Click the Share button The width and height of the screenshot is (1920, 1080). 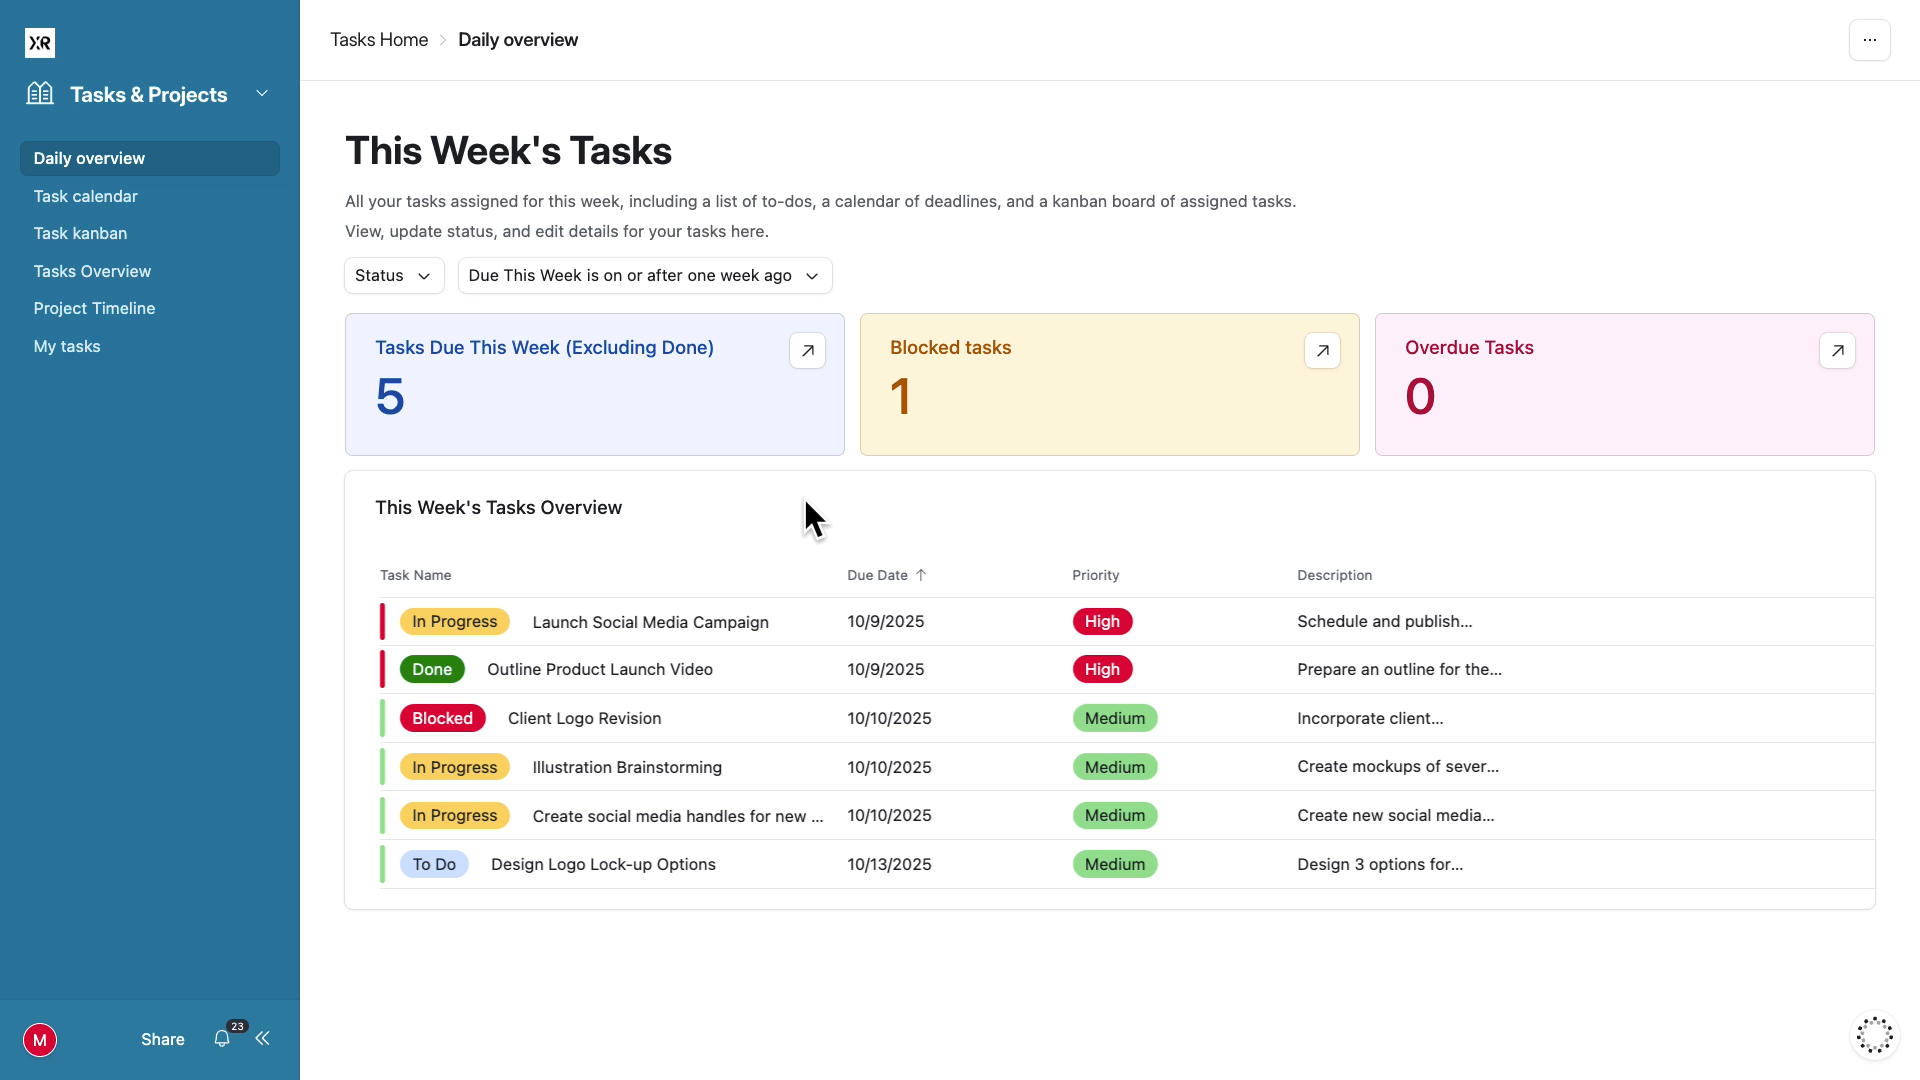pos(162,1039)
